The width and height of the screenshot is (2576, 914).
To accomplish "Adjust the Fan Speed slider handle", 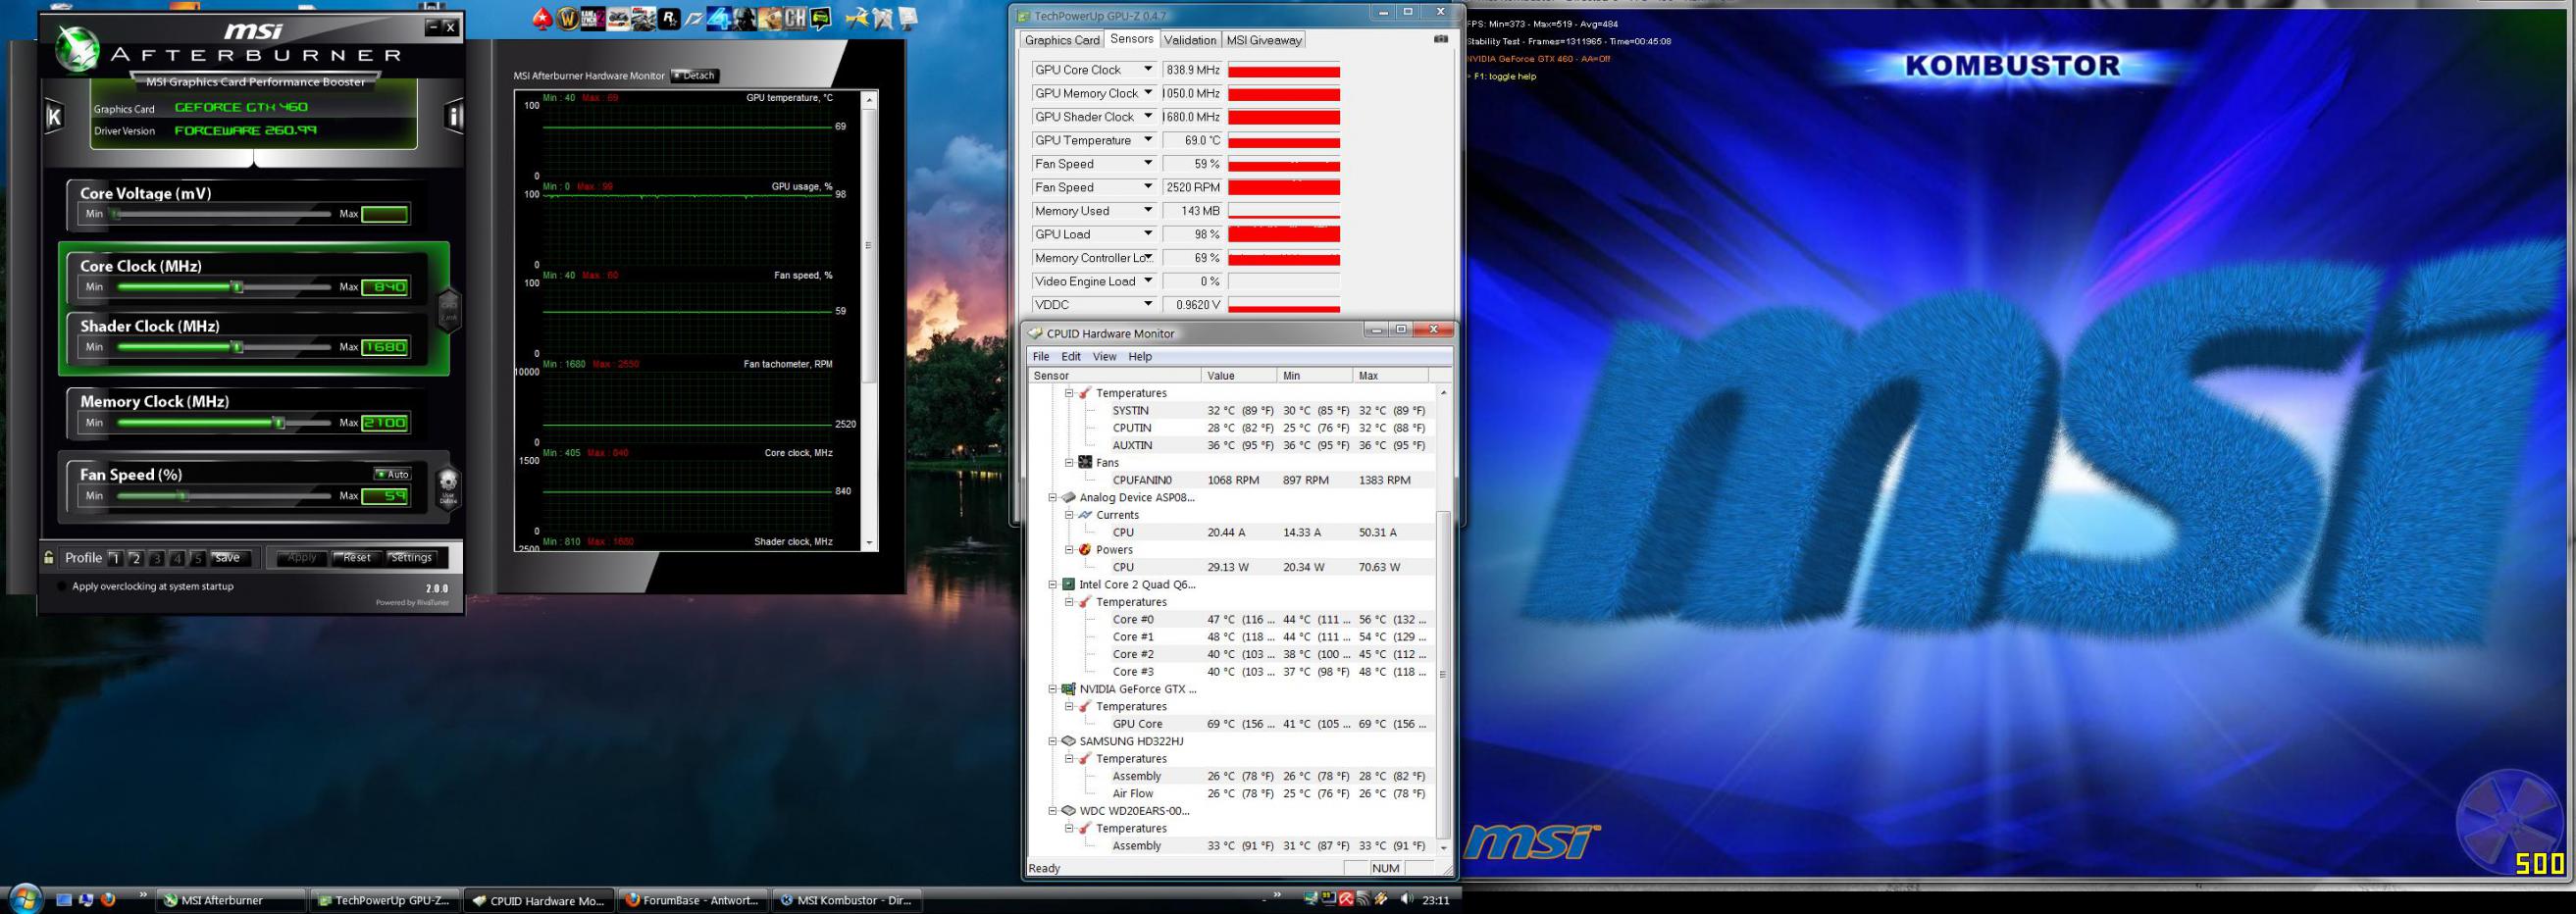I will pos(182,496).
